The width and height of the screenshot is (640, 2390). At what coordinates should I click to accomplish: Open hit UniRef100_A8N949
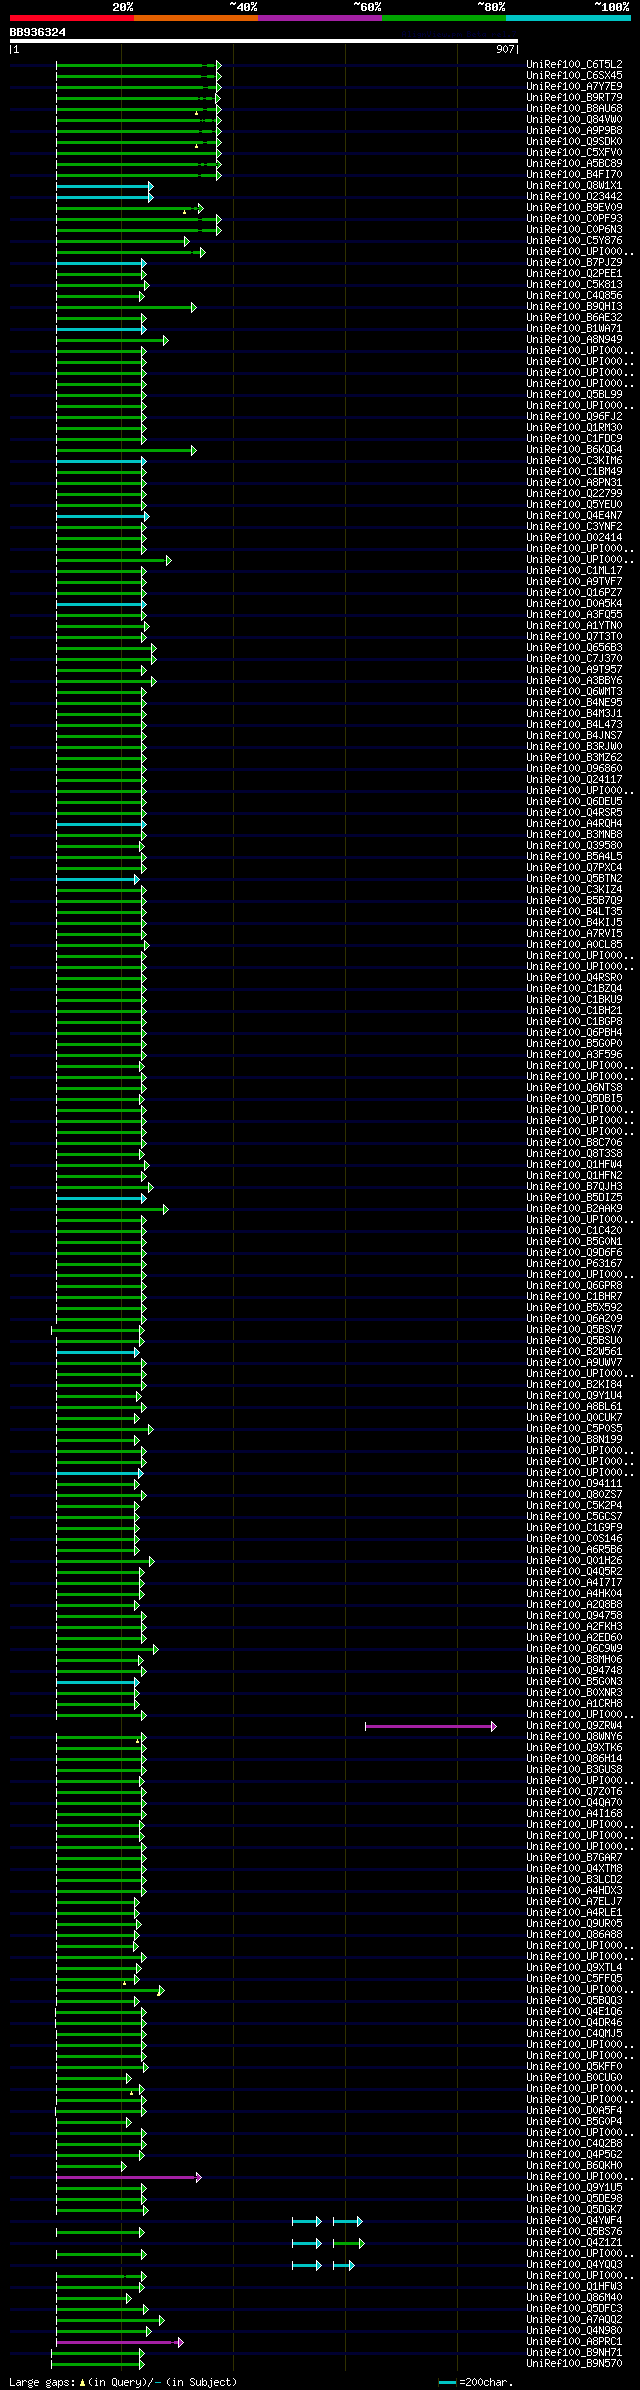coord(574,339)
